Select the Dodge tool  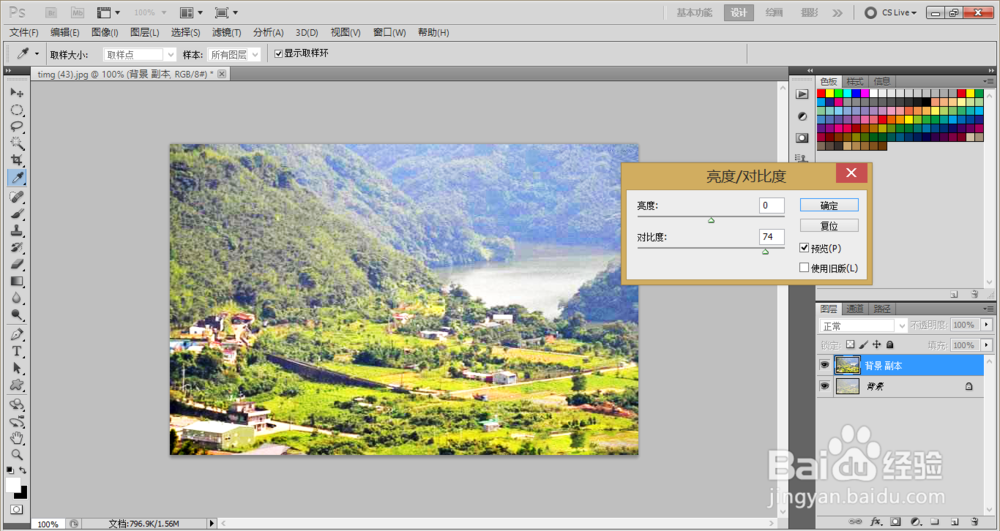17,314
